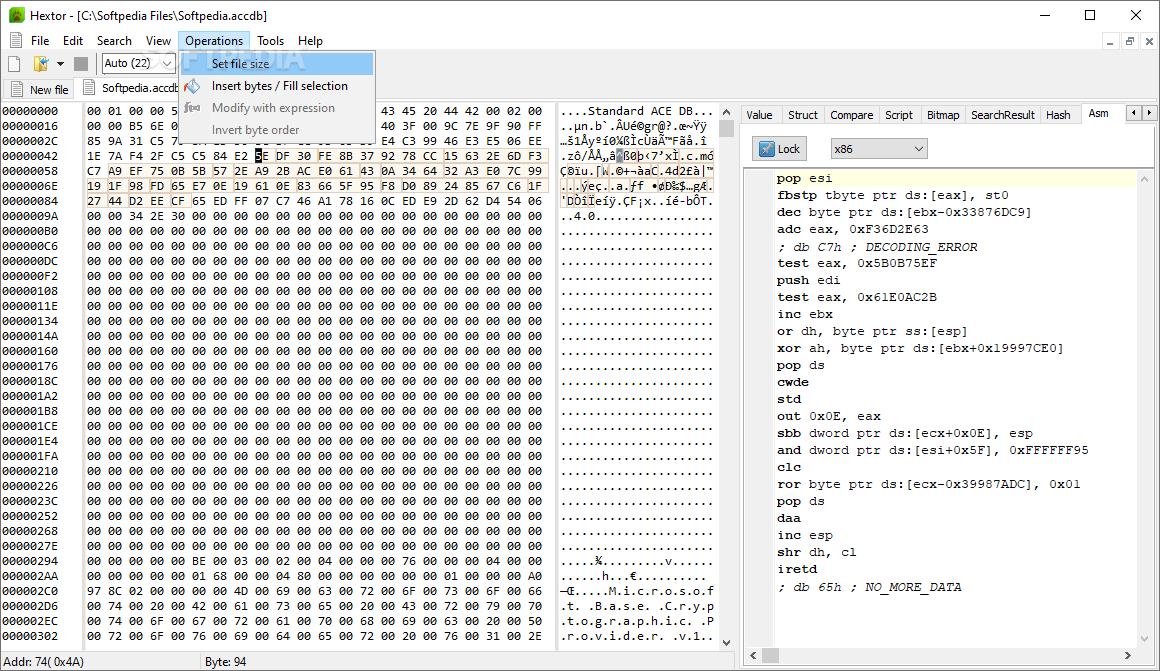Click the Asm panel vertical scroll up arrow
Image resolution: width=1160 pixels, height=671 pixels.
tap(1144, 180)
